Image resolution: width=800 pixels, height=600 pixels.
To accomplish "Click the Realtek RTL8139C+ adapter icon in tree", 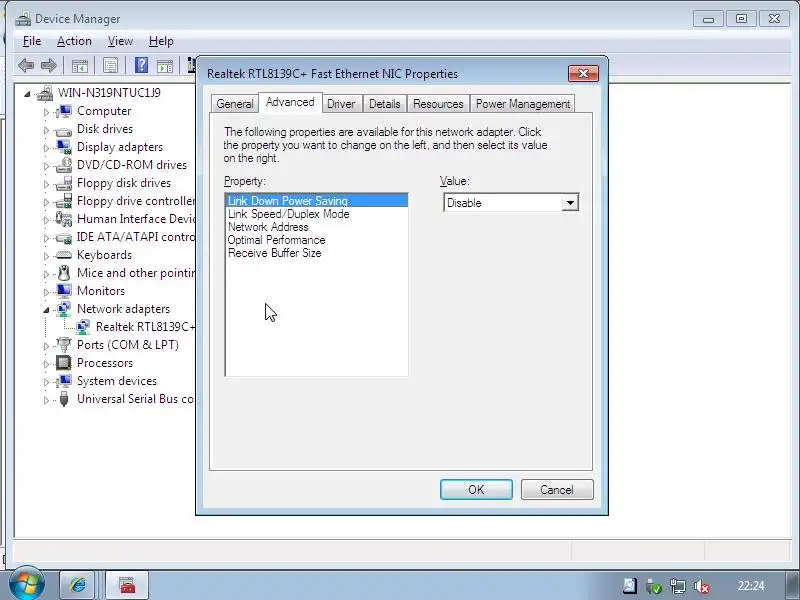I will [x=83, y=327].
